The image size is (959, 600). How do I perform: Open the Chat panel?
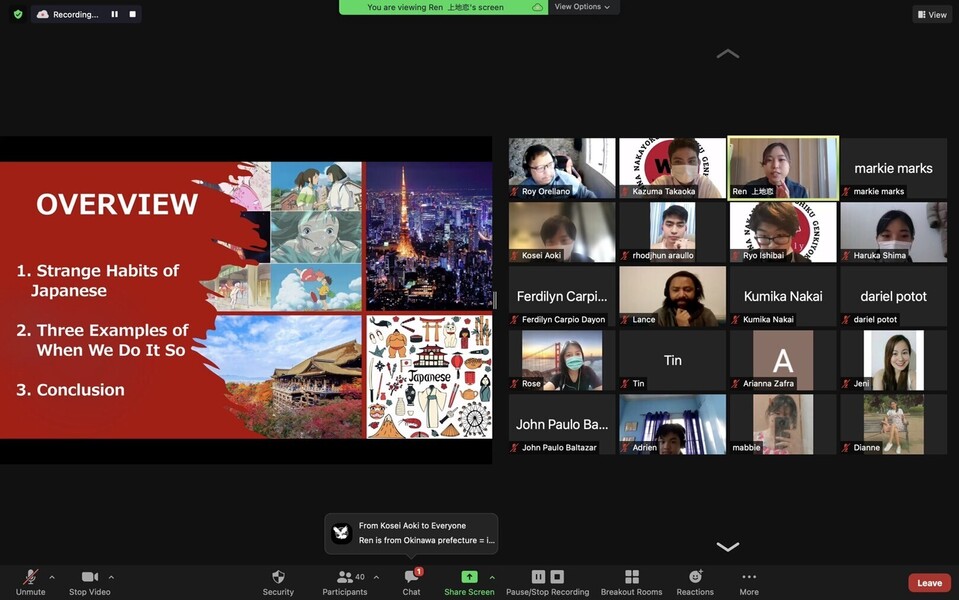(411, 582)
